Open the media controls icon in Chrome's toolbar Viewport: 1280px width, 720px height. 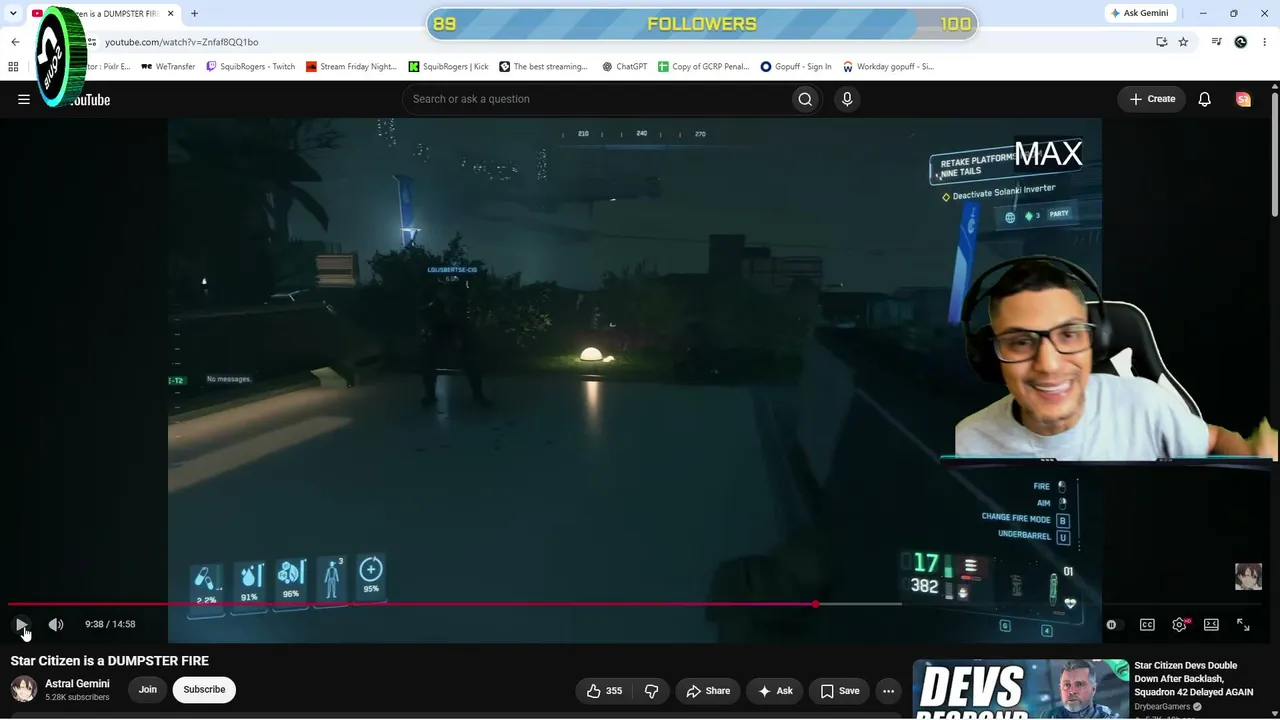(1217, 42)
